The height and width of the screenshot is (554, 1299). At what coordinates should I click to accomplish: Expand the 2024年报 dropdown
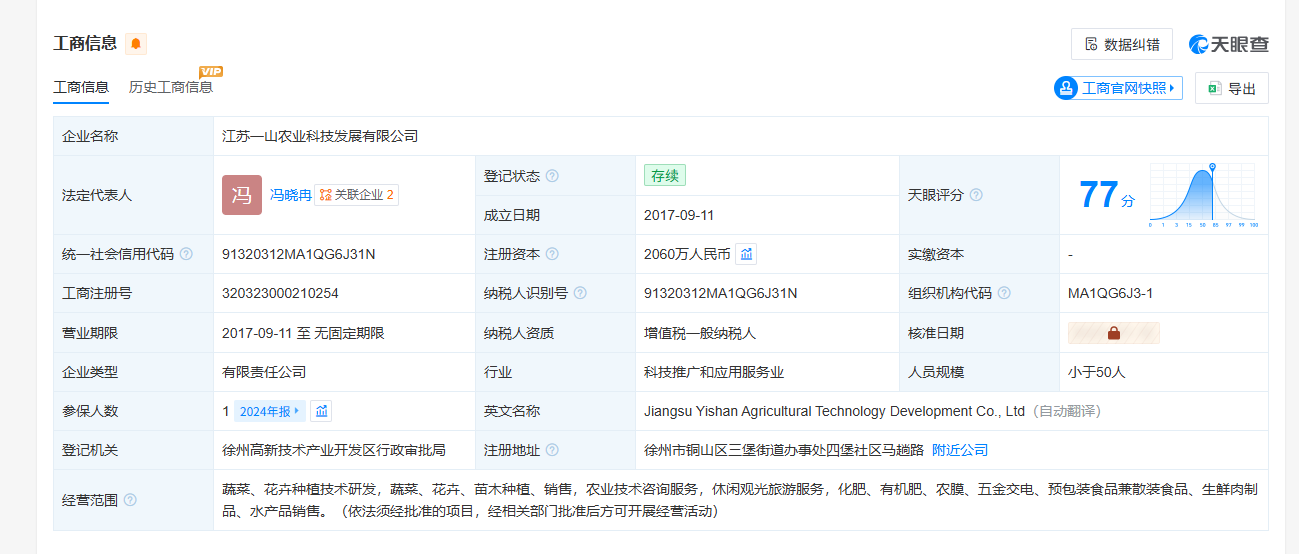(269, 411)
